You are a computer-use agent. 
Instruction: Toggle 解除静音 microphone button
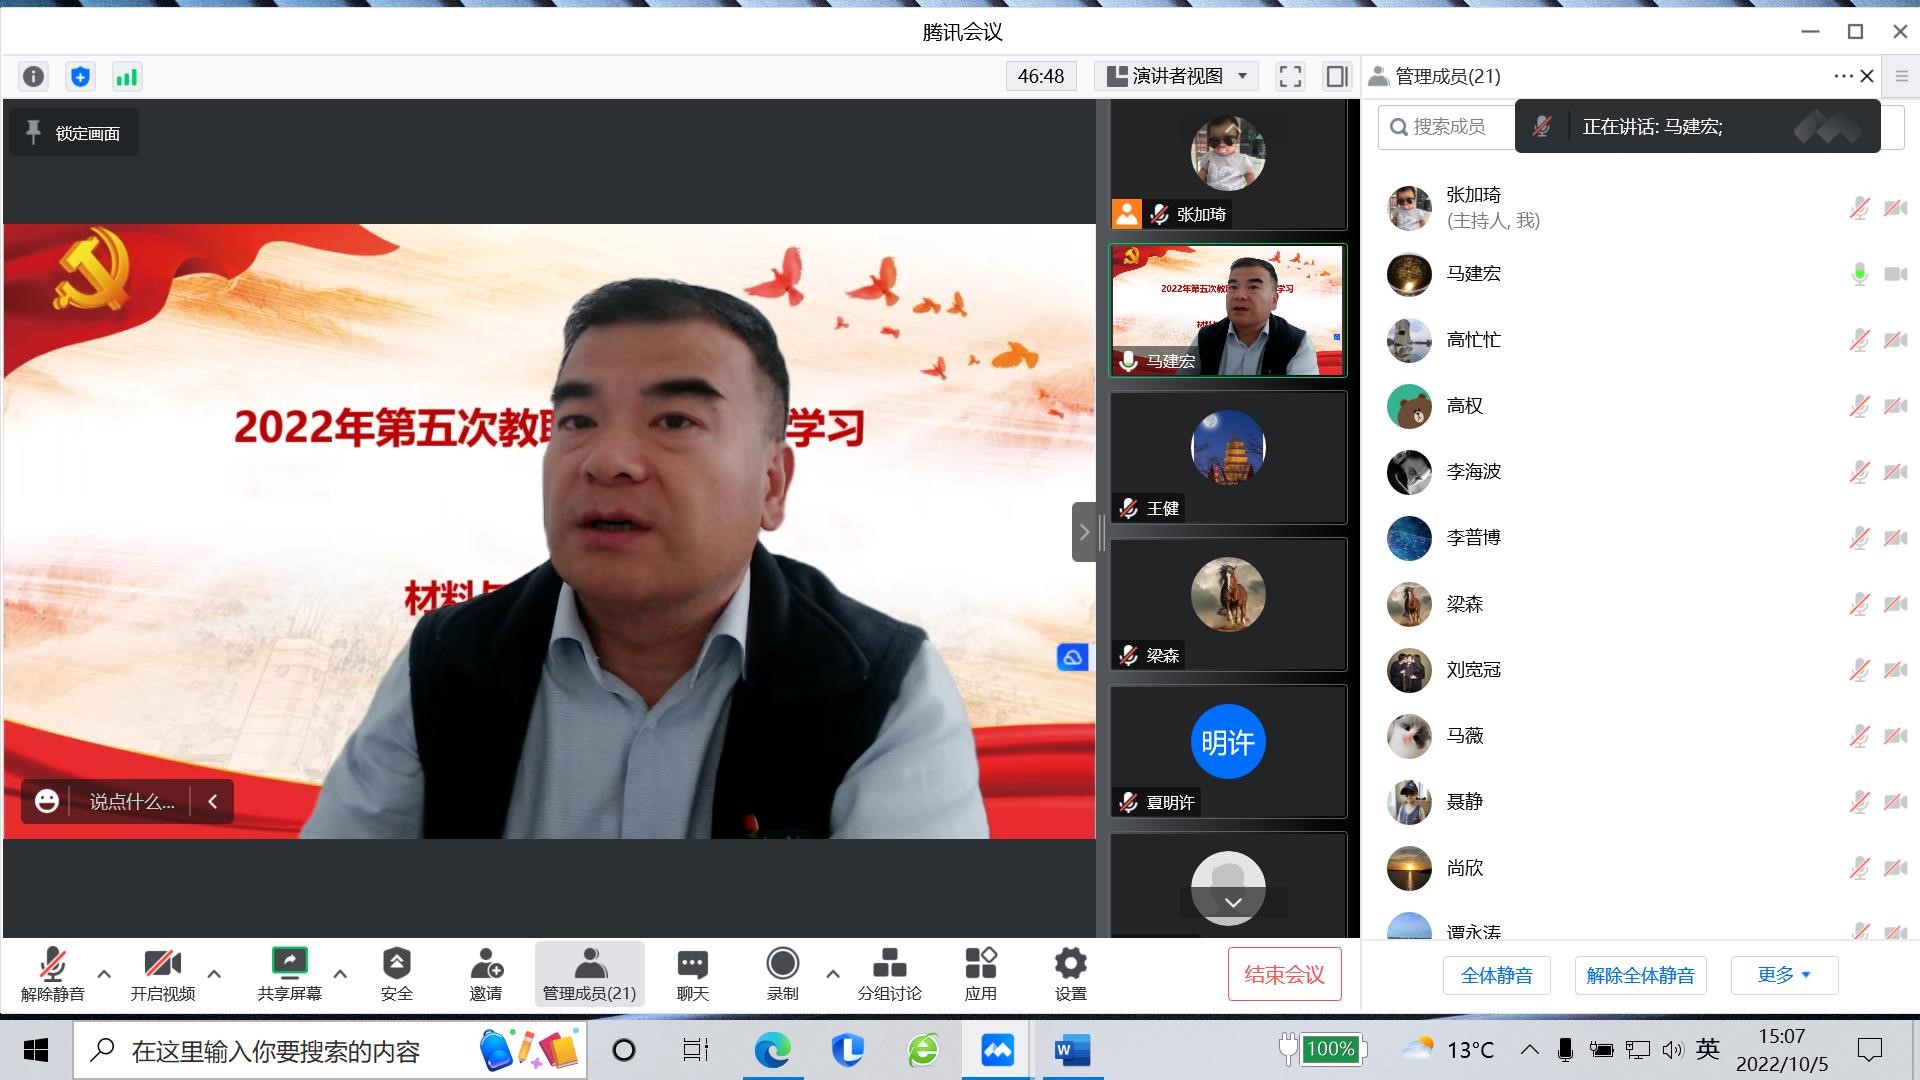pyautogui.click(x=52, y=974)
